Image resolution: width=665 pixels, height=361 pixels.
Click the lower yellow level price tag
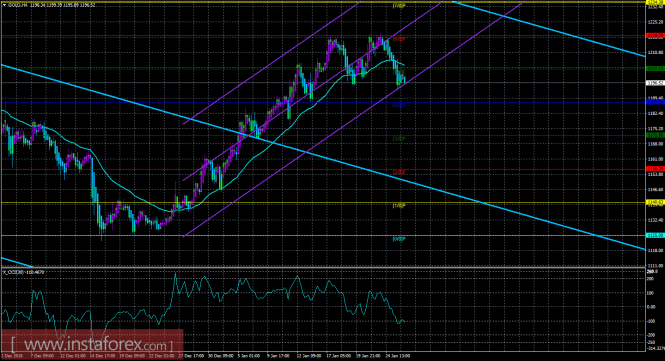coord(654,202)
